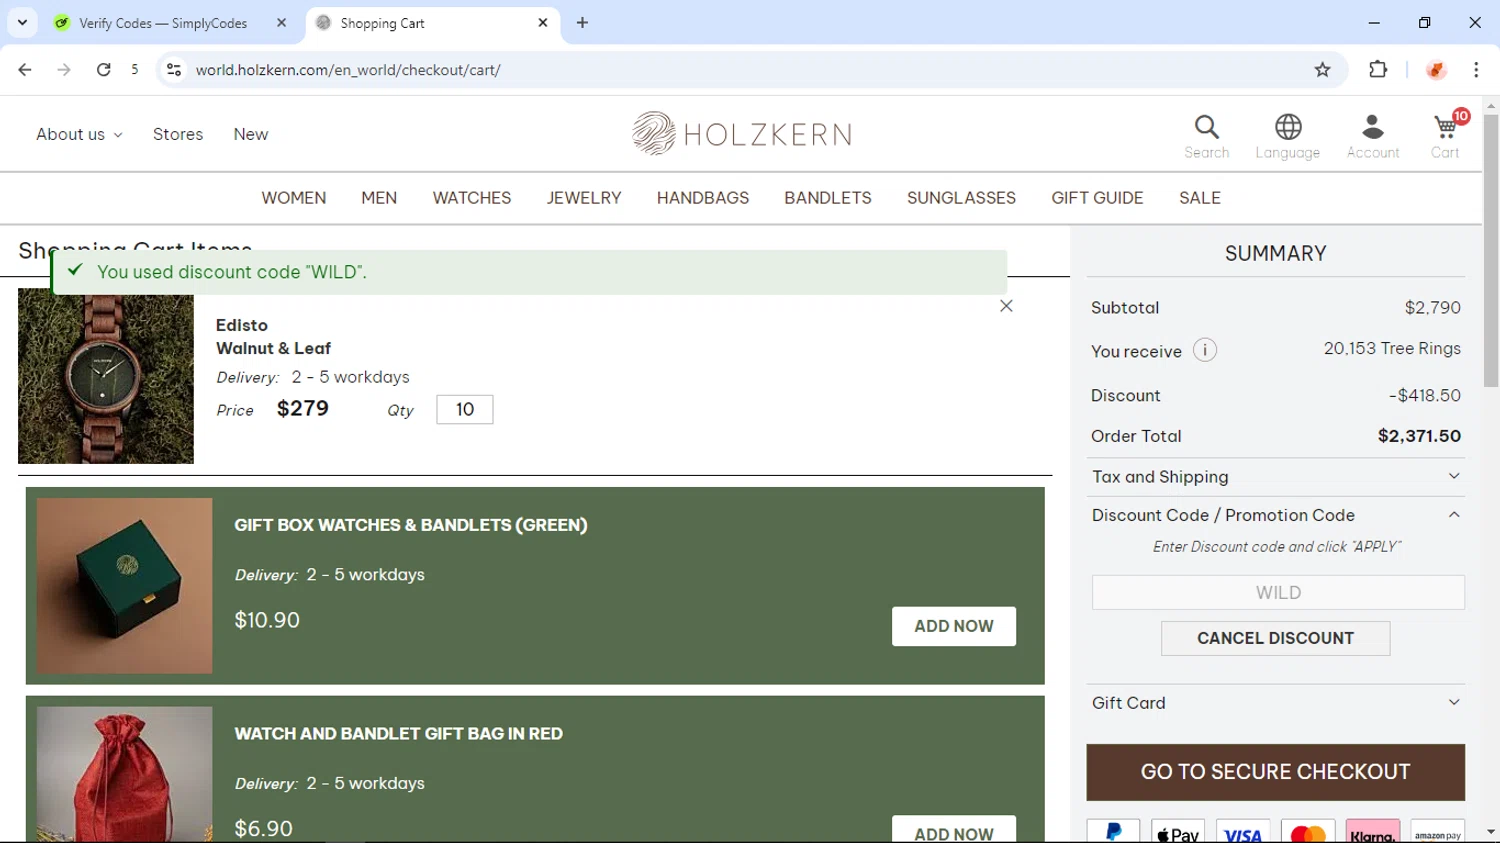Close the Shopping Cart tab
Screen dimensions: 1500x843
[543, 23]
